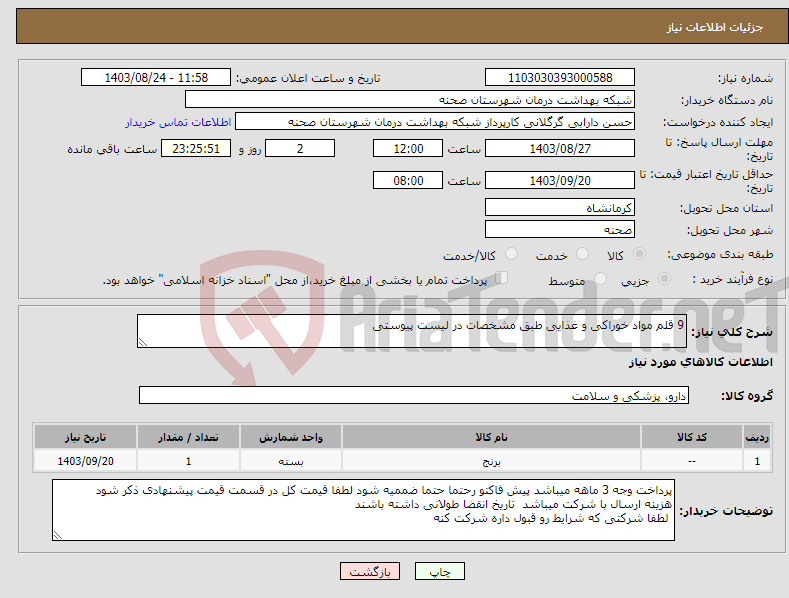The width and height of the screenshot is (789, 598).
Task: Select the کالا radio button
Action: click(639, 254)
